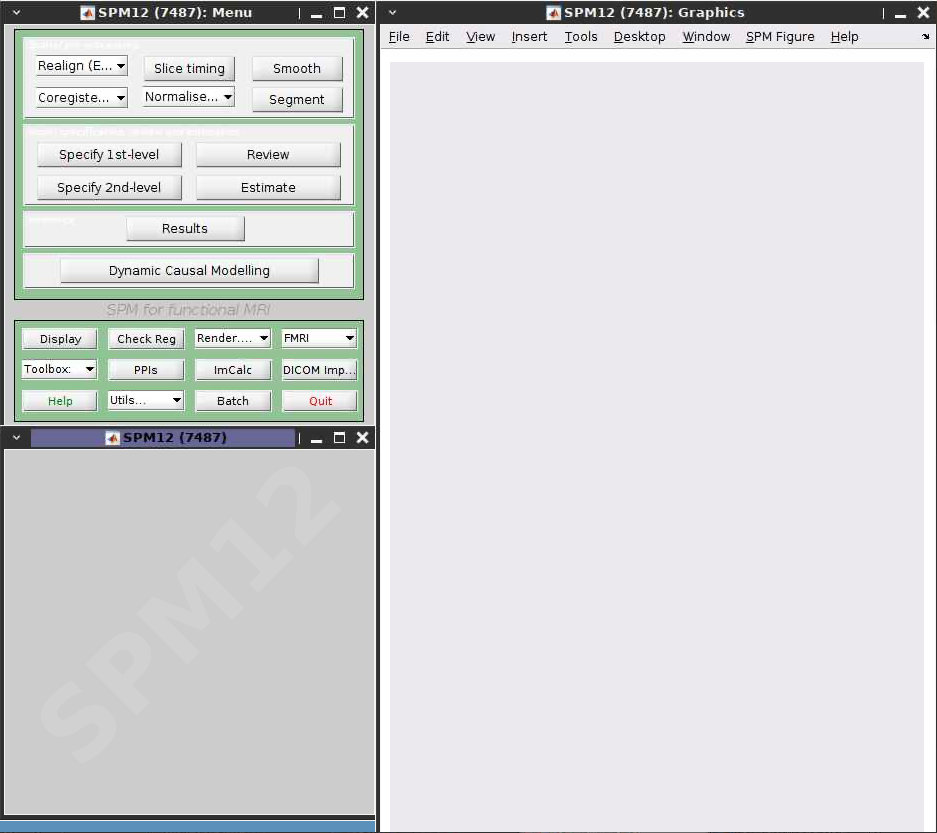Expand the Toolbox dropdown
Viewport: 937px width, 833px height.
[90, 369]
